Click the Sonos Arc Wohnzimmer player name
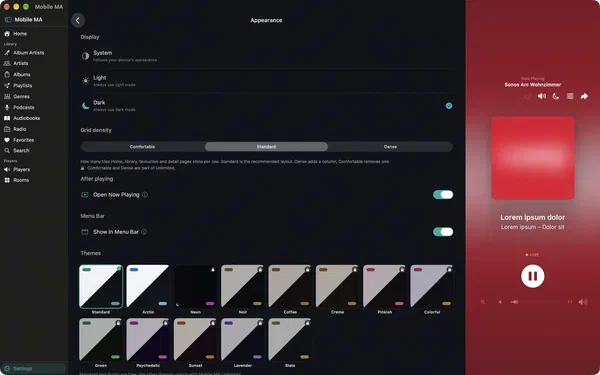Viewport: 600px width, 375px height. pyautogui.click(x=533, y=85)
